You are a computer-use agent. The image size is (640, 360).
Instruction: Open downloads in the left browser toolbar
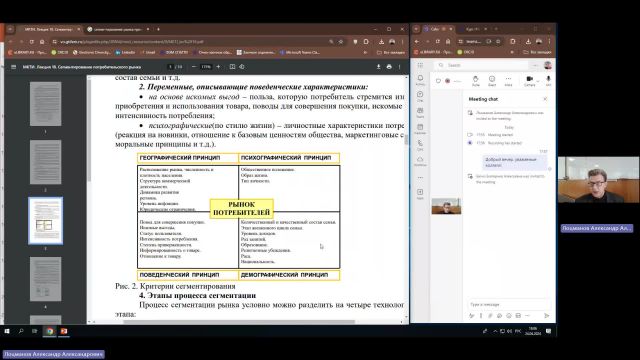tap(381, 42)
